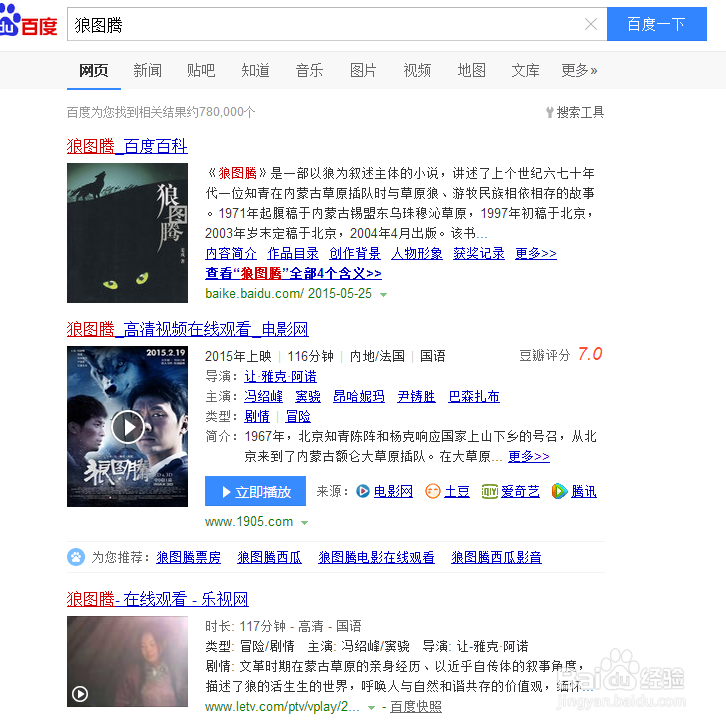Click the 立即播放 button
This screenshot has height=726, width=726.
255,491
